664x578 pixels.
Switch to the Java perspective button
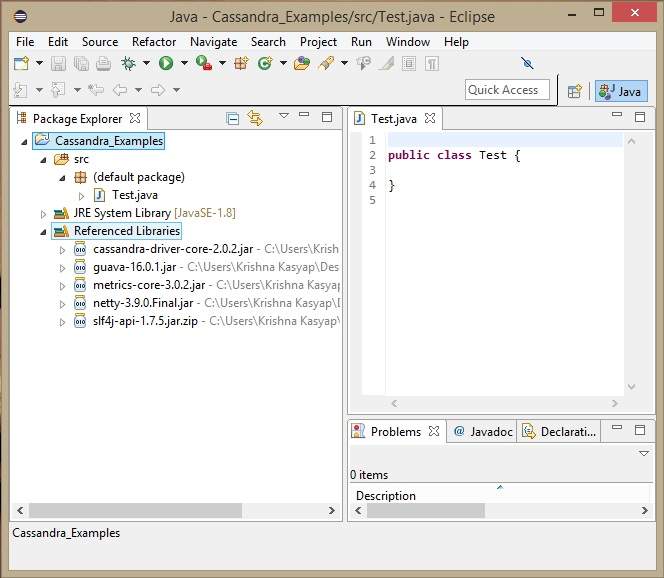click(621, 91)
